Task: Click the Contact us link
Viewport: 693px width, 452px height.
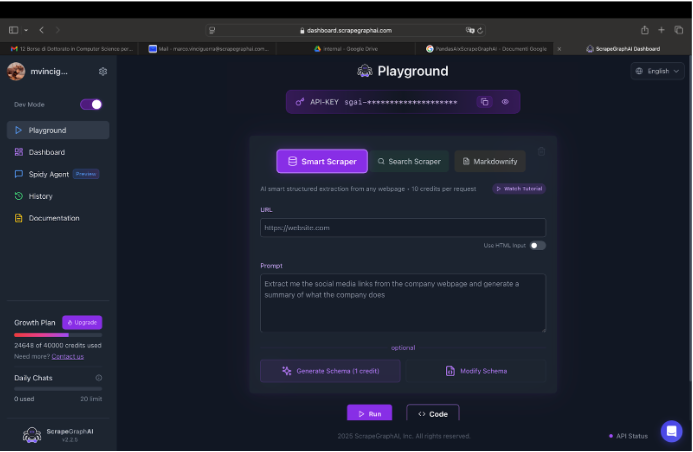Action: 68,357
